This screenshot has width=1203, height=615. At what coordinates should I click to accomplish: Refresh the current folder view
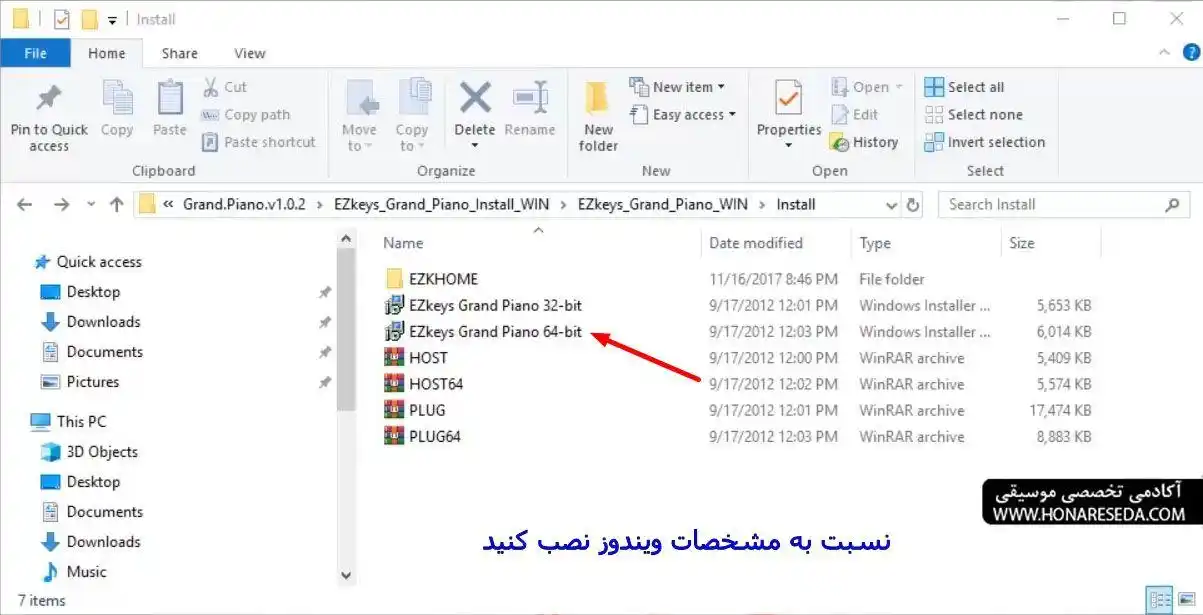(912, 204)
